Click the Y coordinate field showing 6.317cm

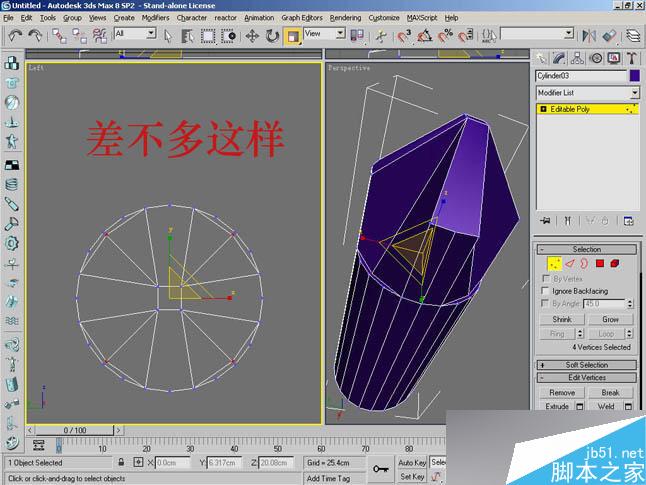point(224,463)
